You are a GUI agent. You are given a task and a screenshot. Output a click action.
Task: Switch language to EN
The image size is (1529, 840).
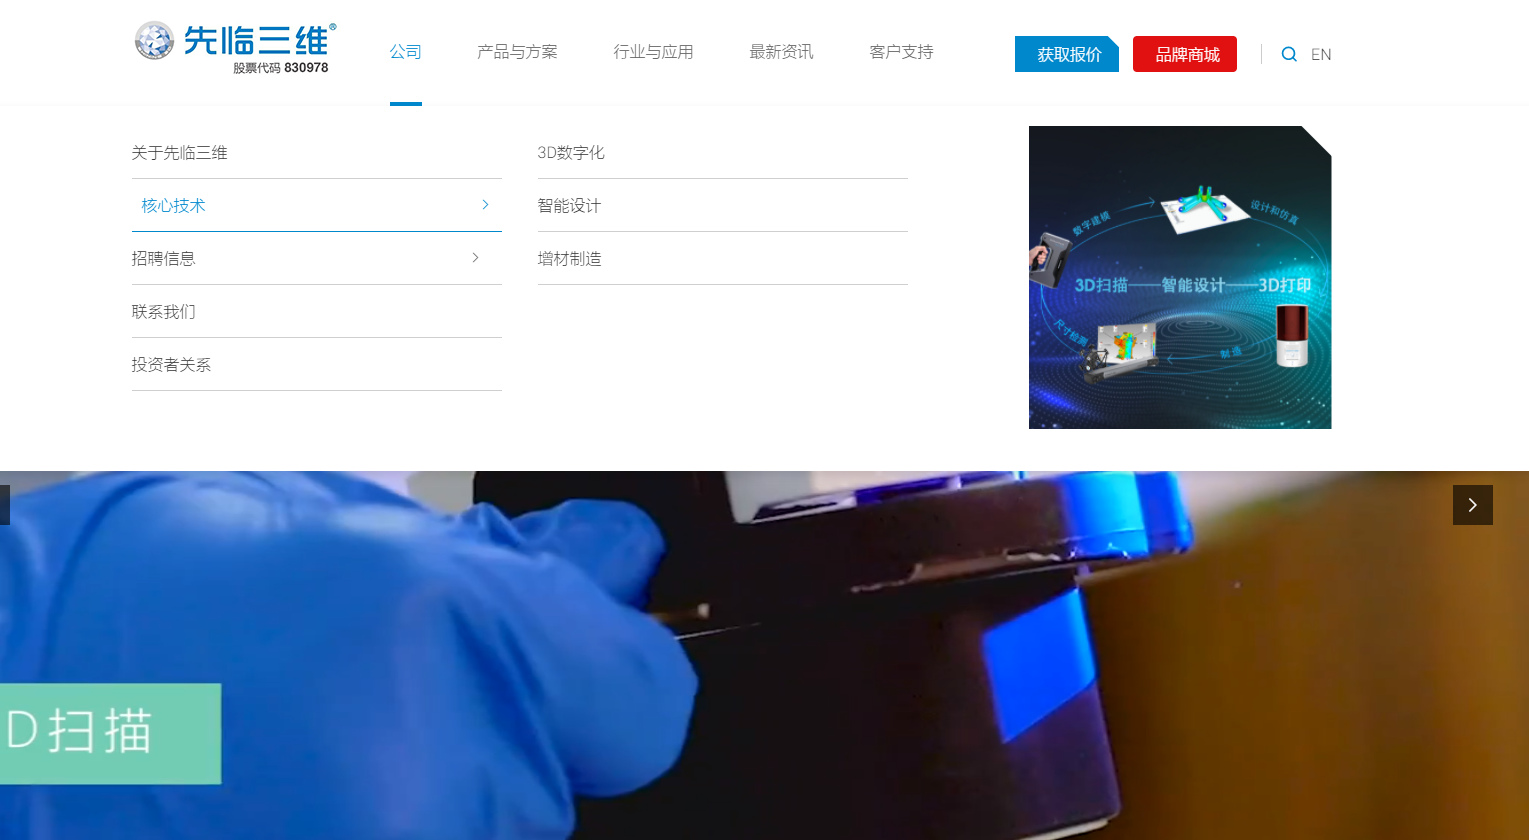[1321, 54]
